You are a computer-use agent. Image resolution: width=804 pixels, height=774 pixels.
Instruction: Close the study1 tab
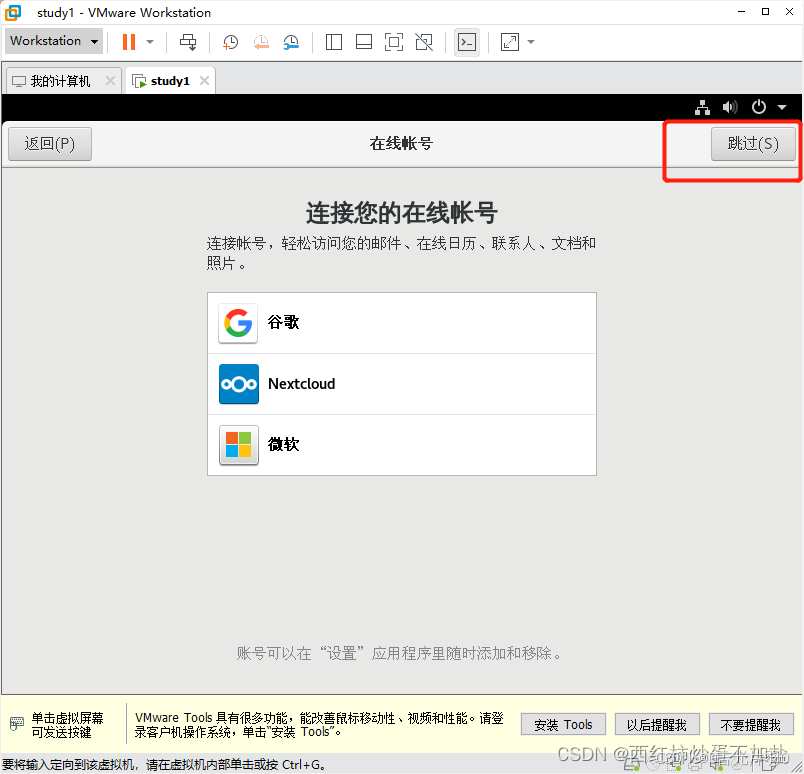point(204,81)
